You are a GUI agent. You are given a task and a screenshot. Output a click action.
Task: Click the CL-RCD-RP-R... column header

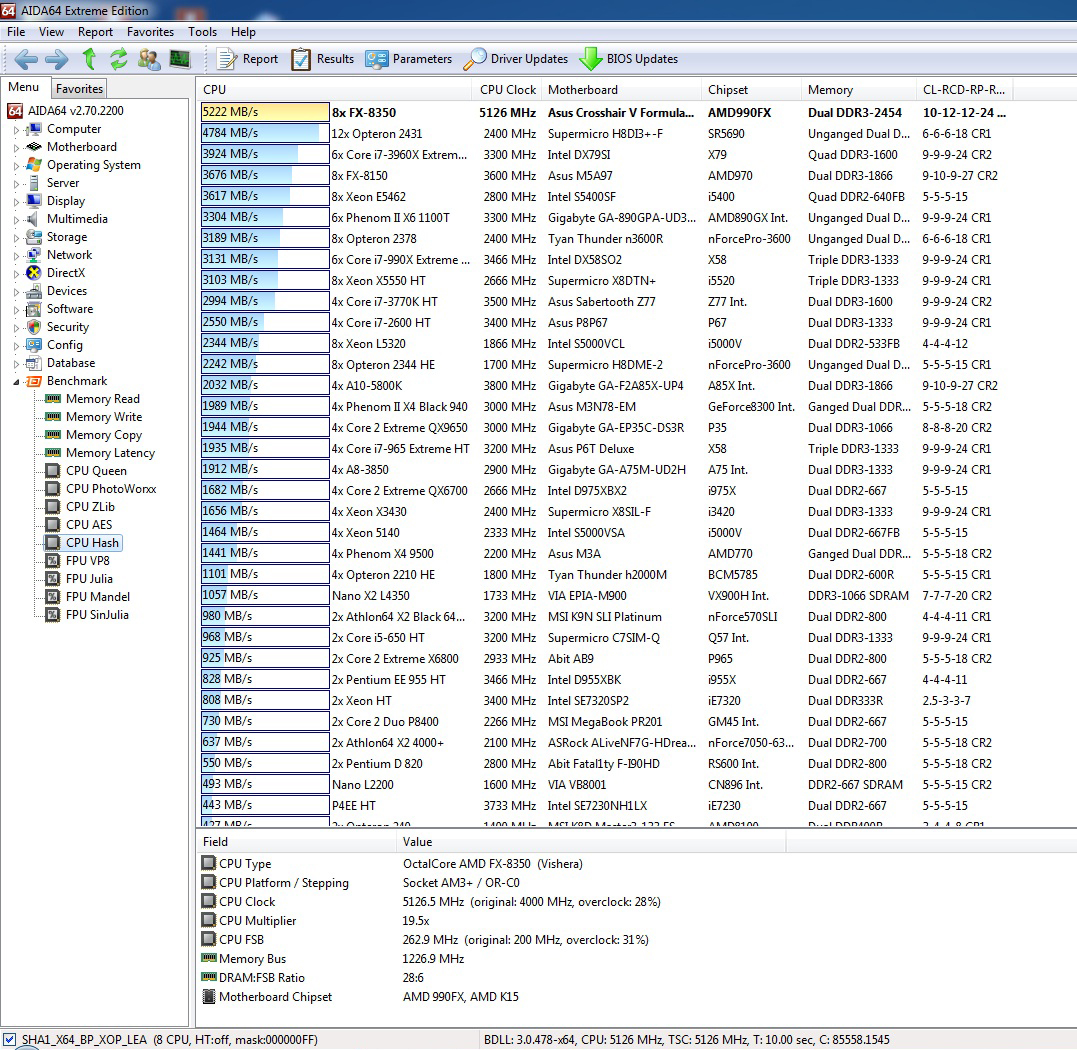tap(964, 89)
